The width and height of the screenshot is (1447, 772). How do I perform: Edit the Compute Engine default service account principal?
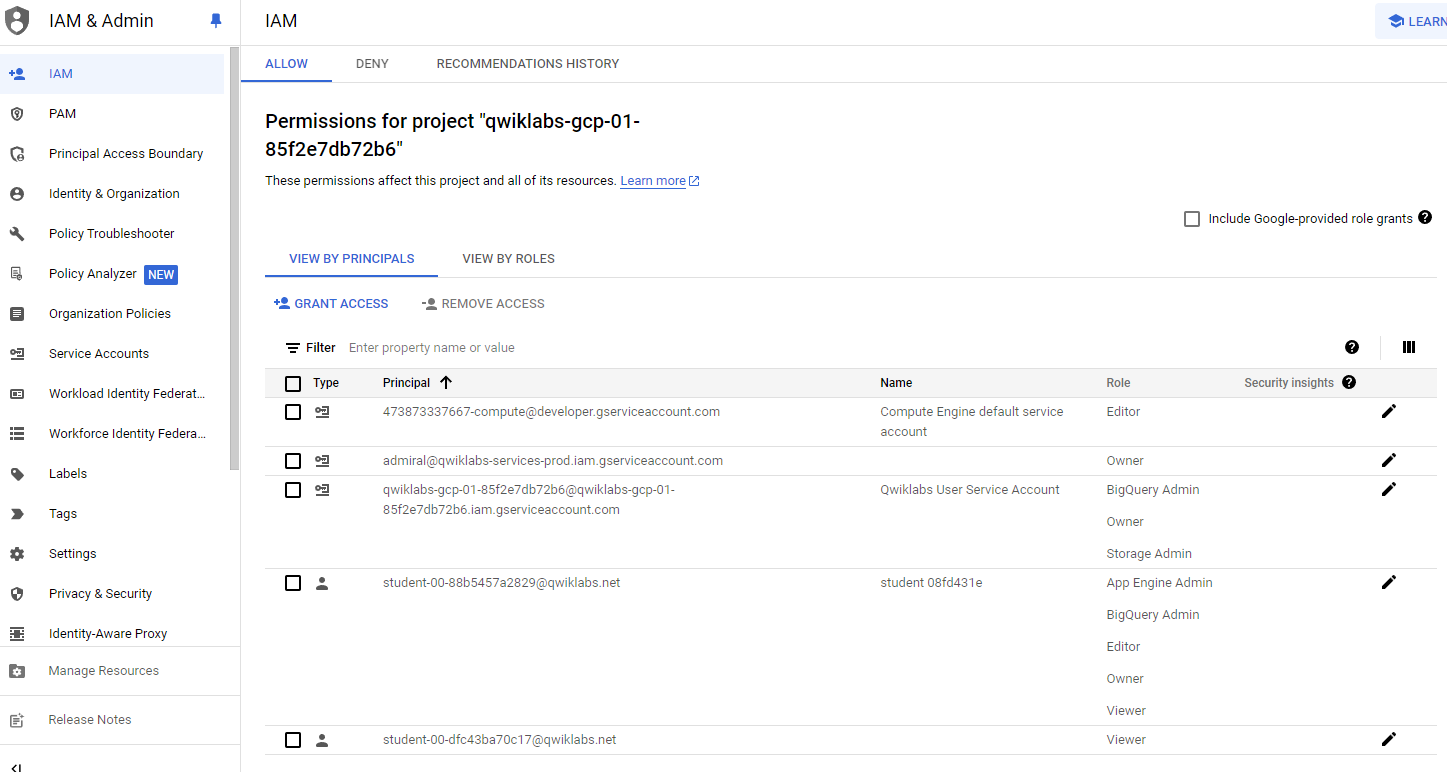pyautogui.click(x=1388, y=412)
